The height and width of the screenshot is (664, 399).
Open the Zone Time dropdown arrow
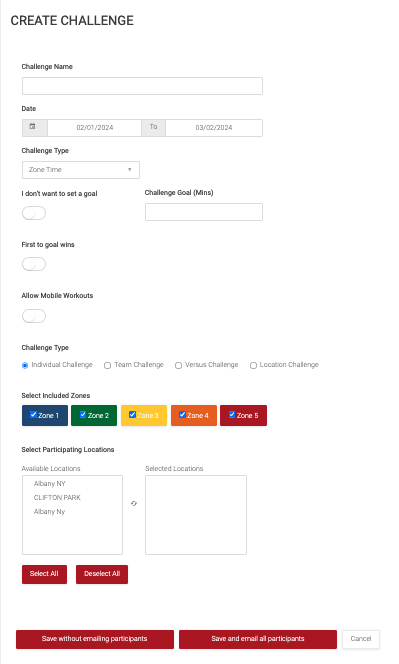[x=130, y=170]
